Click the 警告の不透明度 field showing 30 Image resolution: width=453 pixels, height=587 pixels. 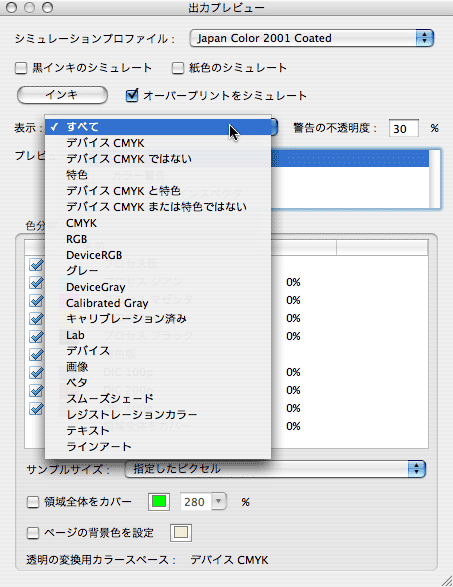[x=404, y=129]
